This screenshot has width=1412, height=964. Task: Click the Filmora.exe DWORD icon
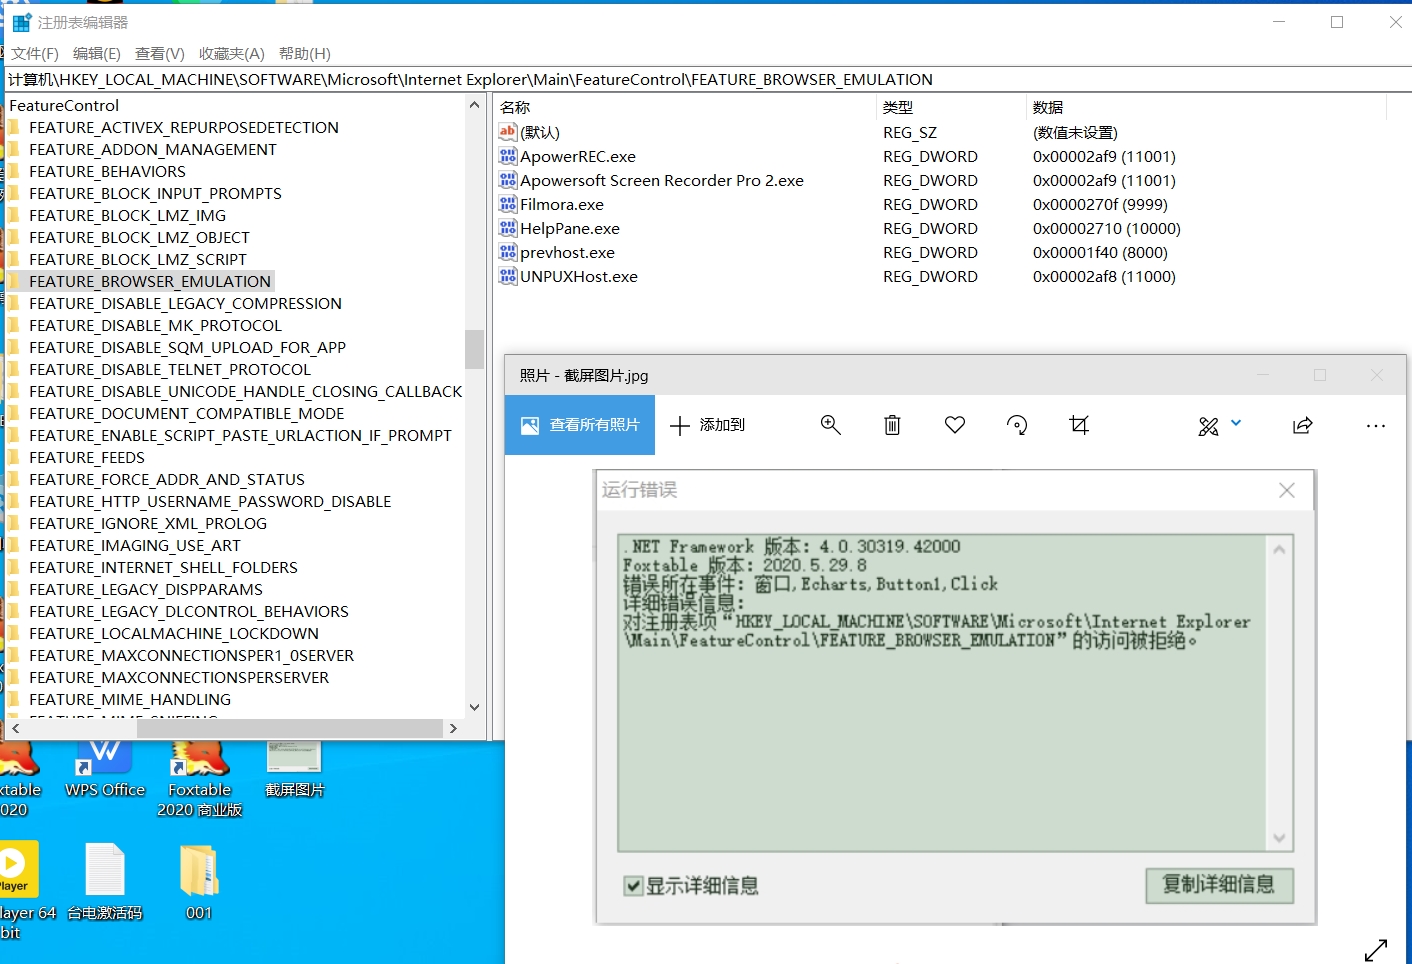coord(508,204)
